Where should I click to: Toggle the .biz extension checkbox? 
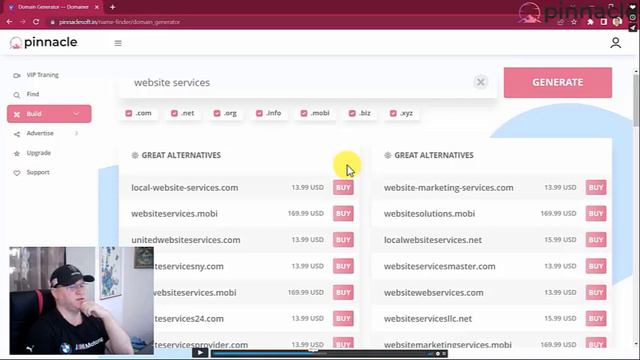[x=352, y=113]
